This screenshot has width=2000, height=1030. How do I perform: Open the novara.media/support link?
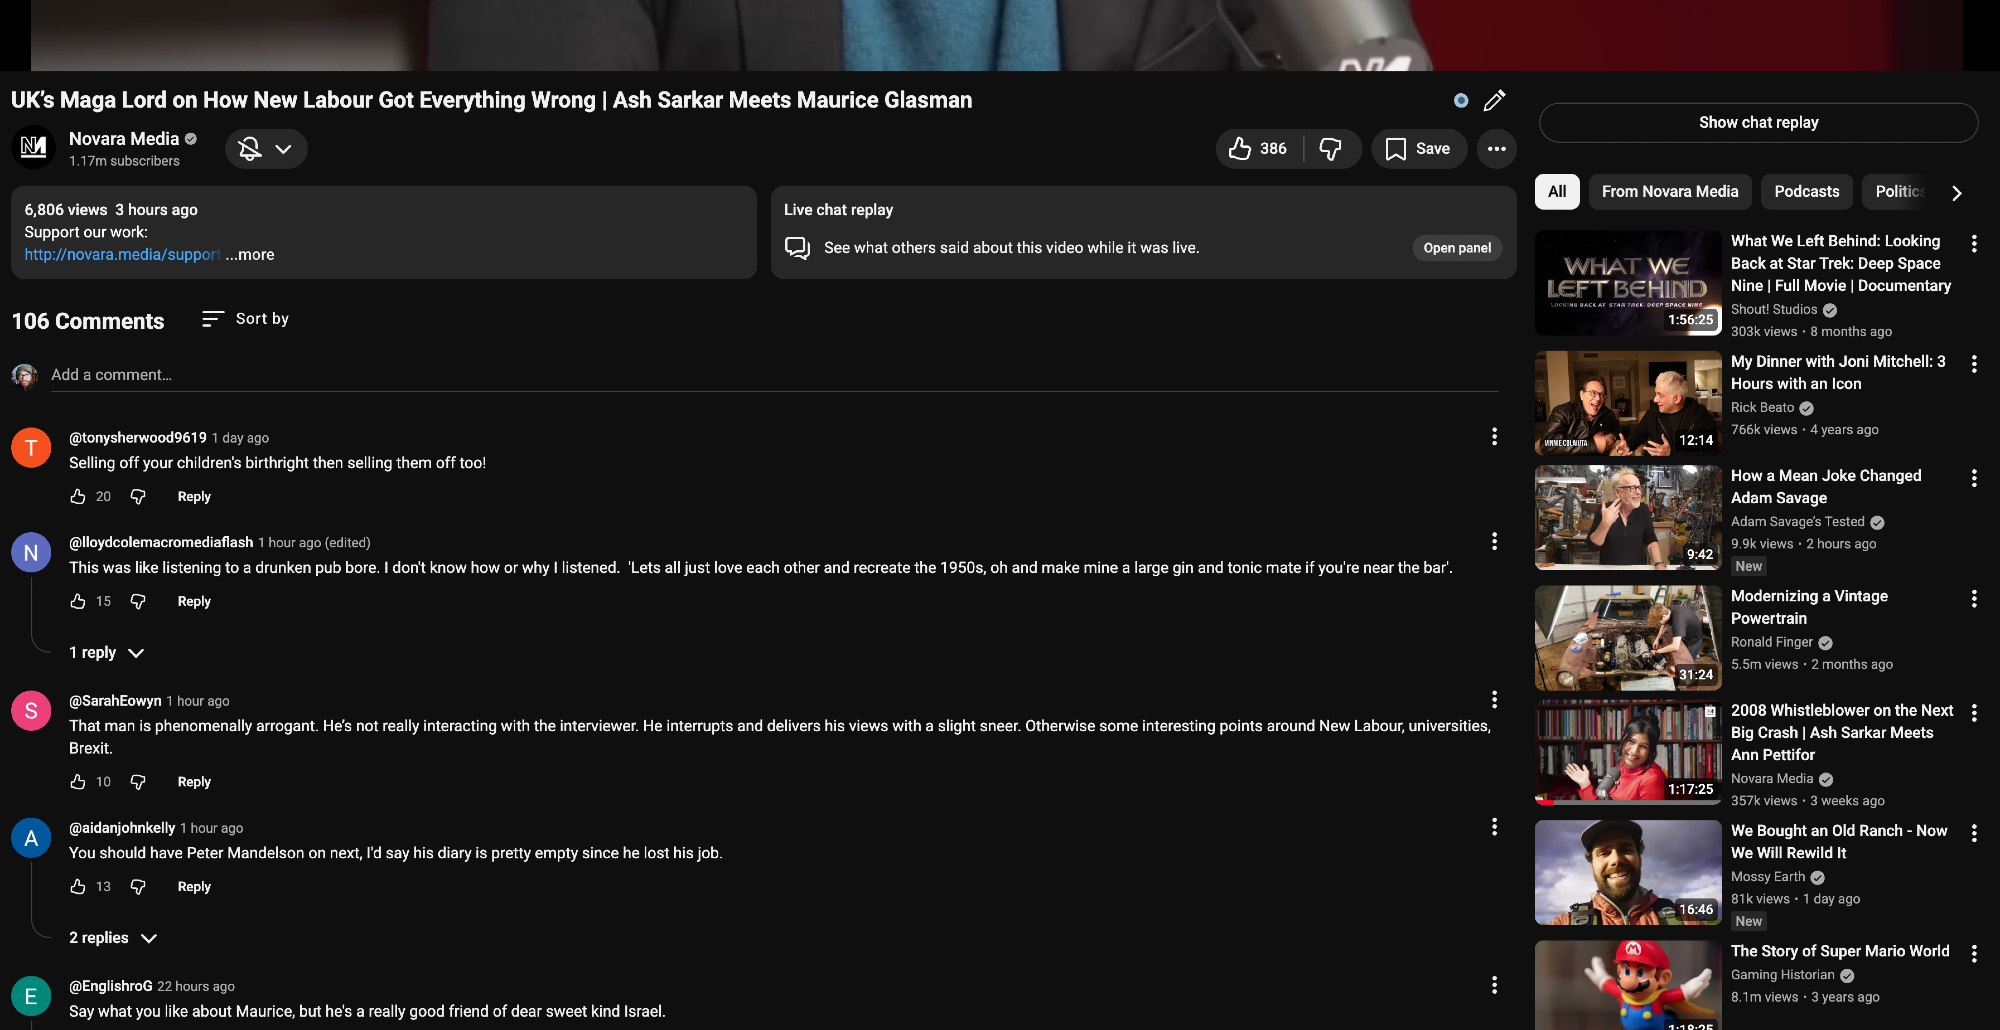(122, 255)
